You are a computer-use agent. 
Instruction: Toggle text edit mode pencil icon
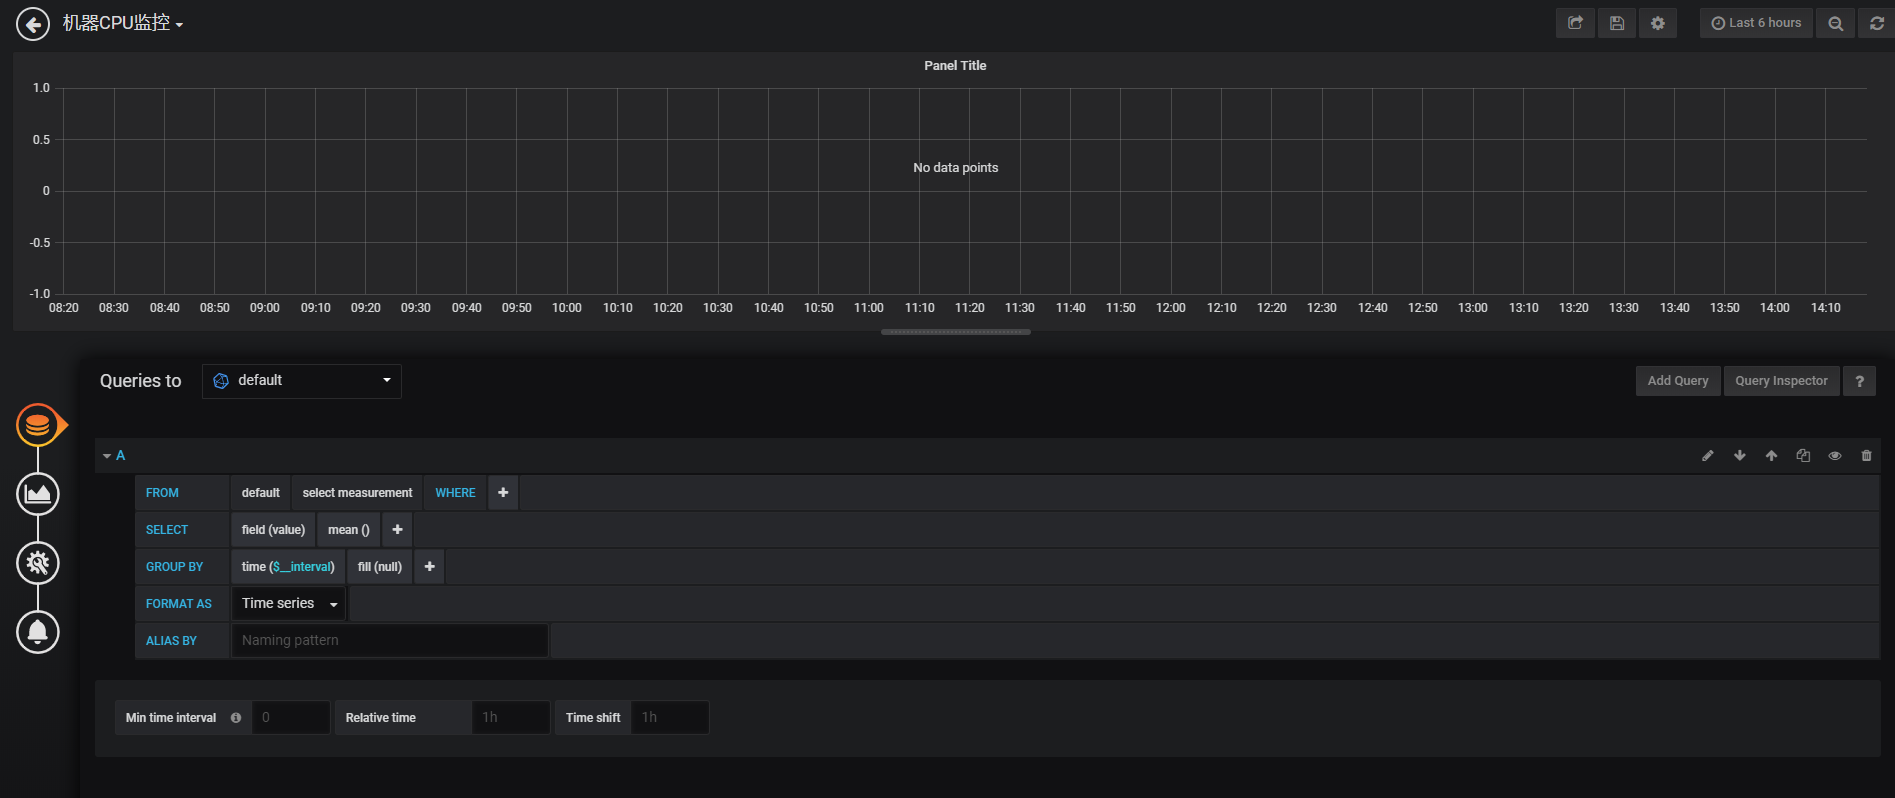1708,456
